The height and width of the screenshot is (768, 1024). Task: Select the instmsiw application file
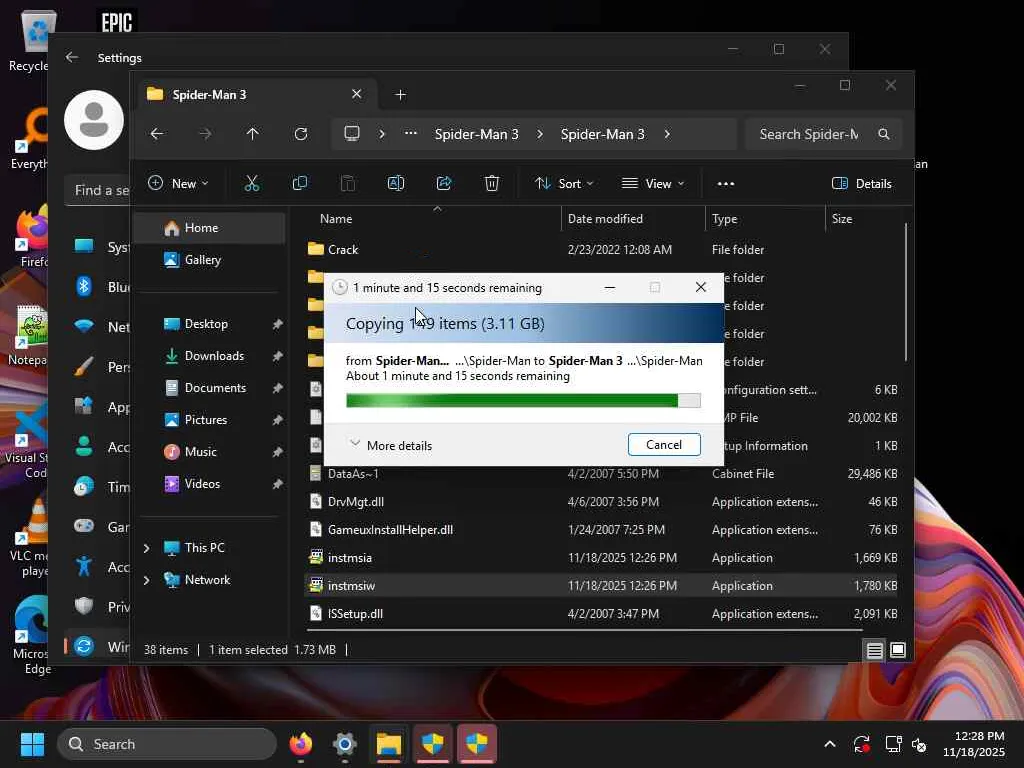601,586
